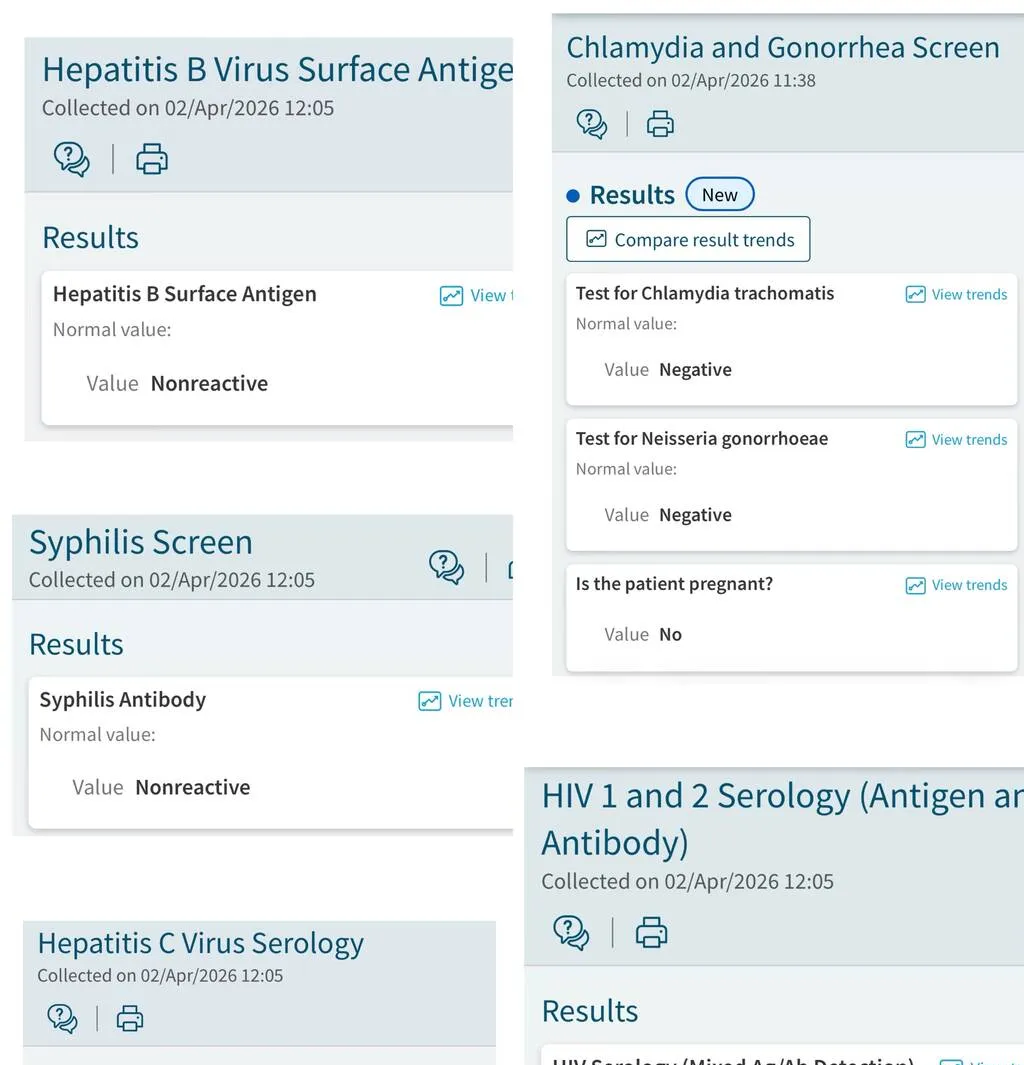The height and width of the screenshot is (1065, 1024).
Task: Print the Hepatitis C Virus Serology result
Action: (130, 1019)
